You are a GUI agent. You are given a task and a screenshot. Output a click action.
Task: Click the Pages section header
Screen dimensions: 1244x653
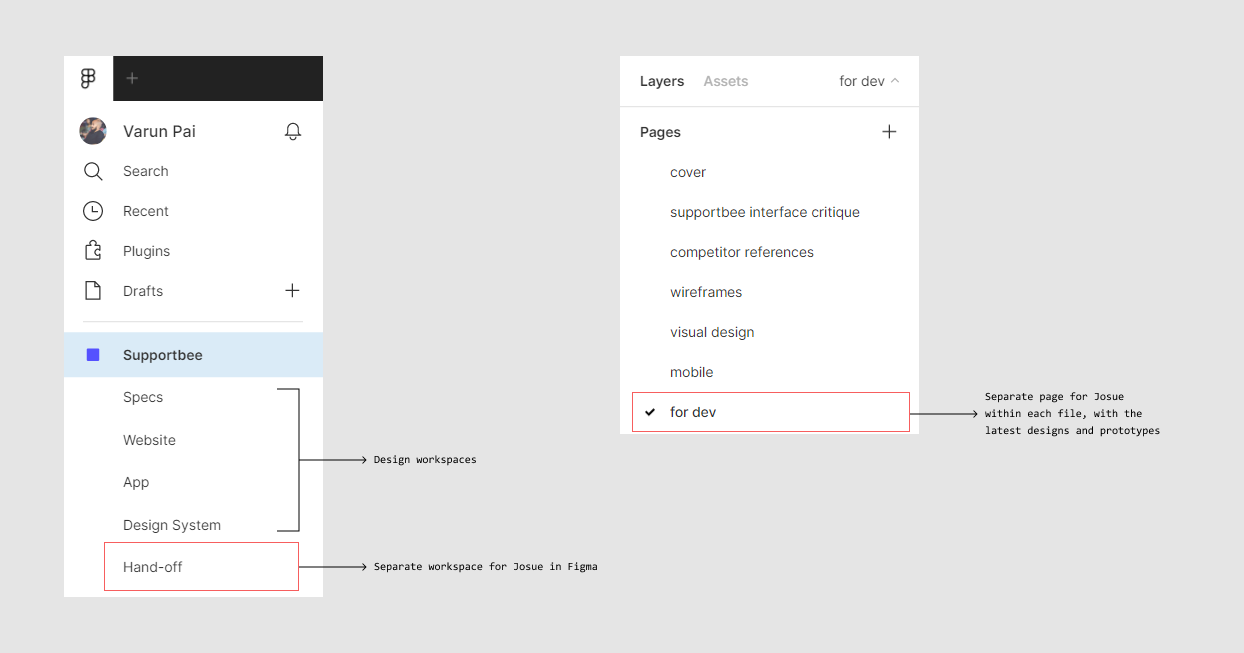[x=660, y=132]
